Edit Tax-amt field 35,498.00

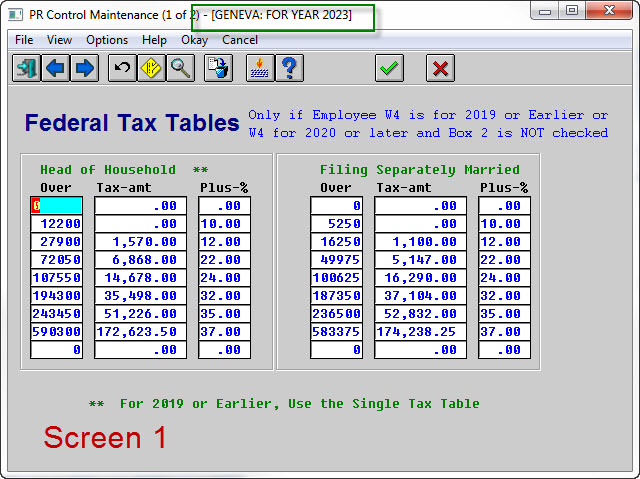tap(140, 295)
